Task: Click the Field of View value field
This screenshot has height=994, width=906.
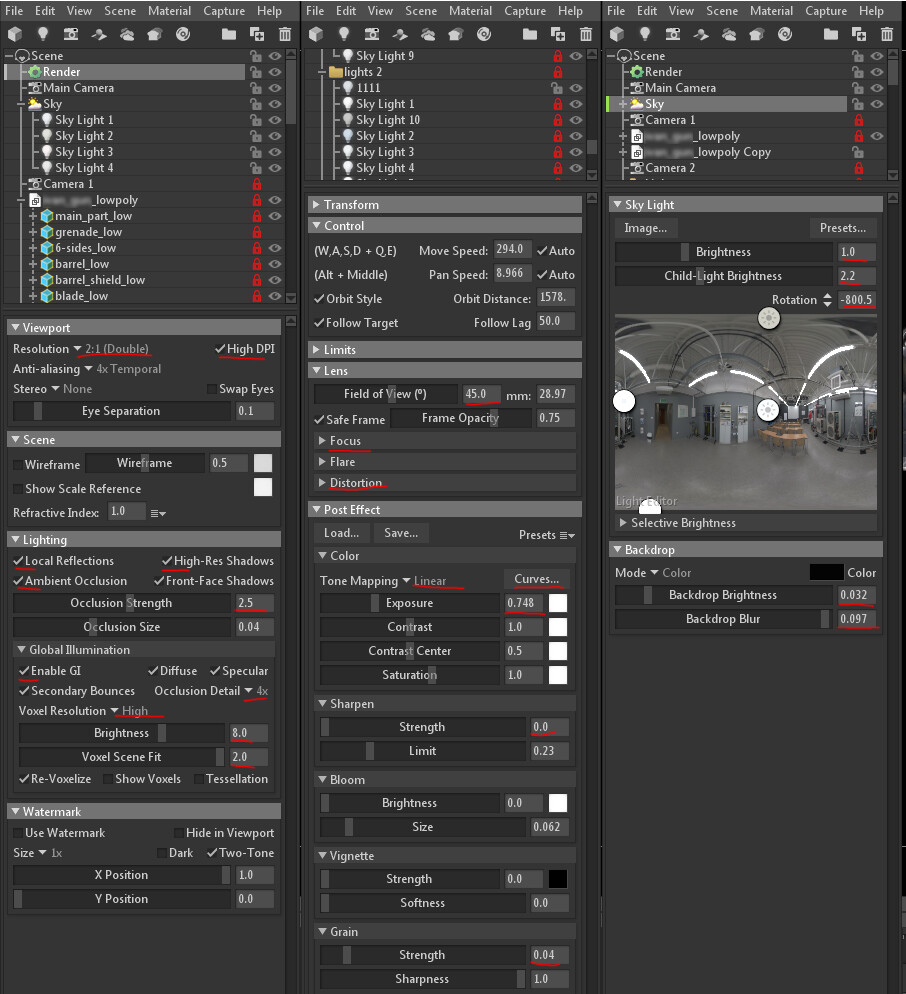Action: click(x=481, y=394)
